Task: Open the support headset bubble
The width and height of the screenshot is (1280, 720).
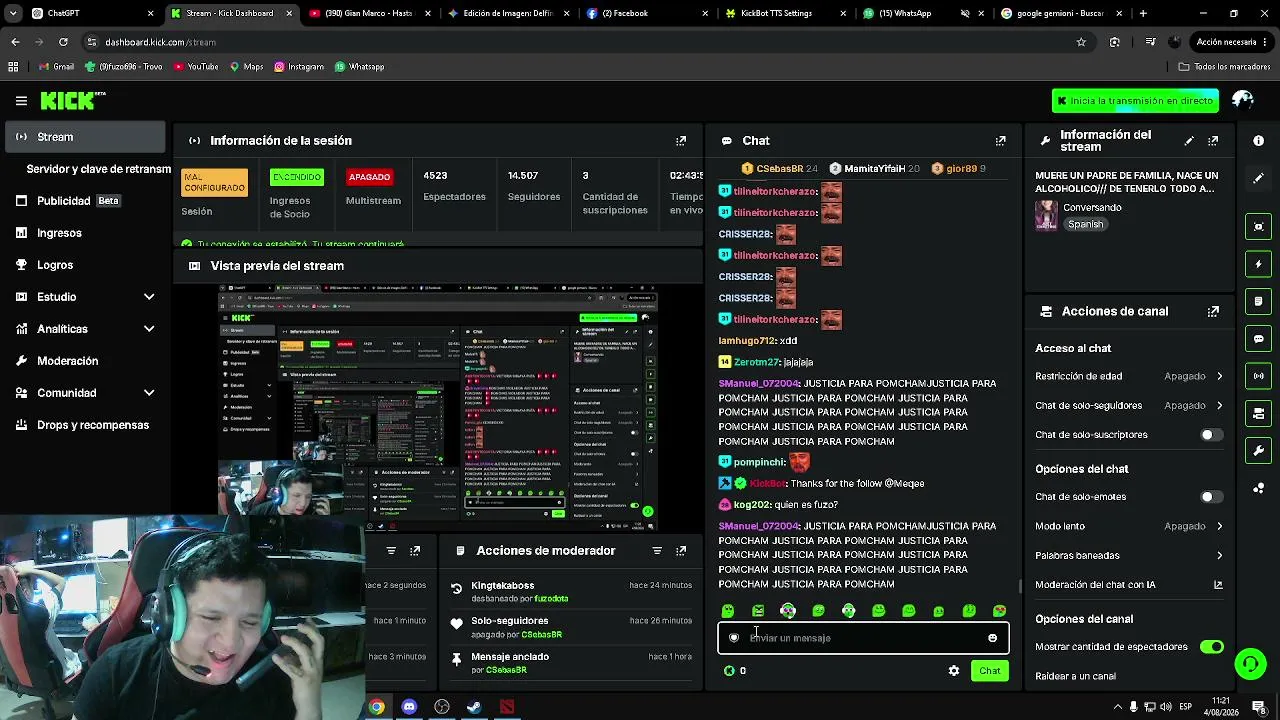Action: pyautogui.click(x=1250, y=663)
